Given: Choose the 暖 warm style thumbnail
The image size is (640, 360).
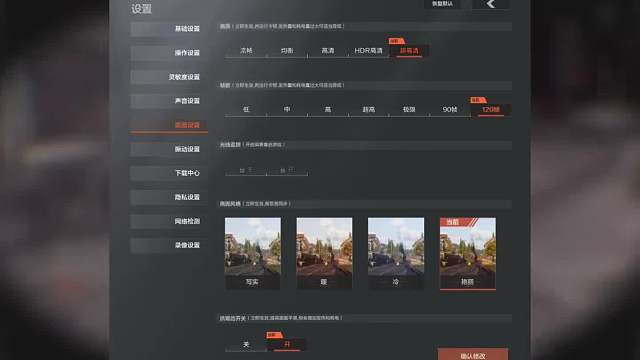Looking at the screenshot, I should click(324, 253).
